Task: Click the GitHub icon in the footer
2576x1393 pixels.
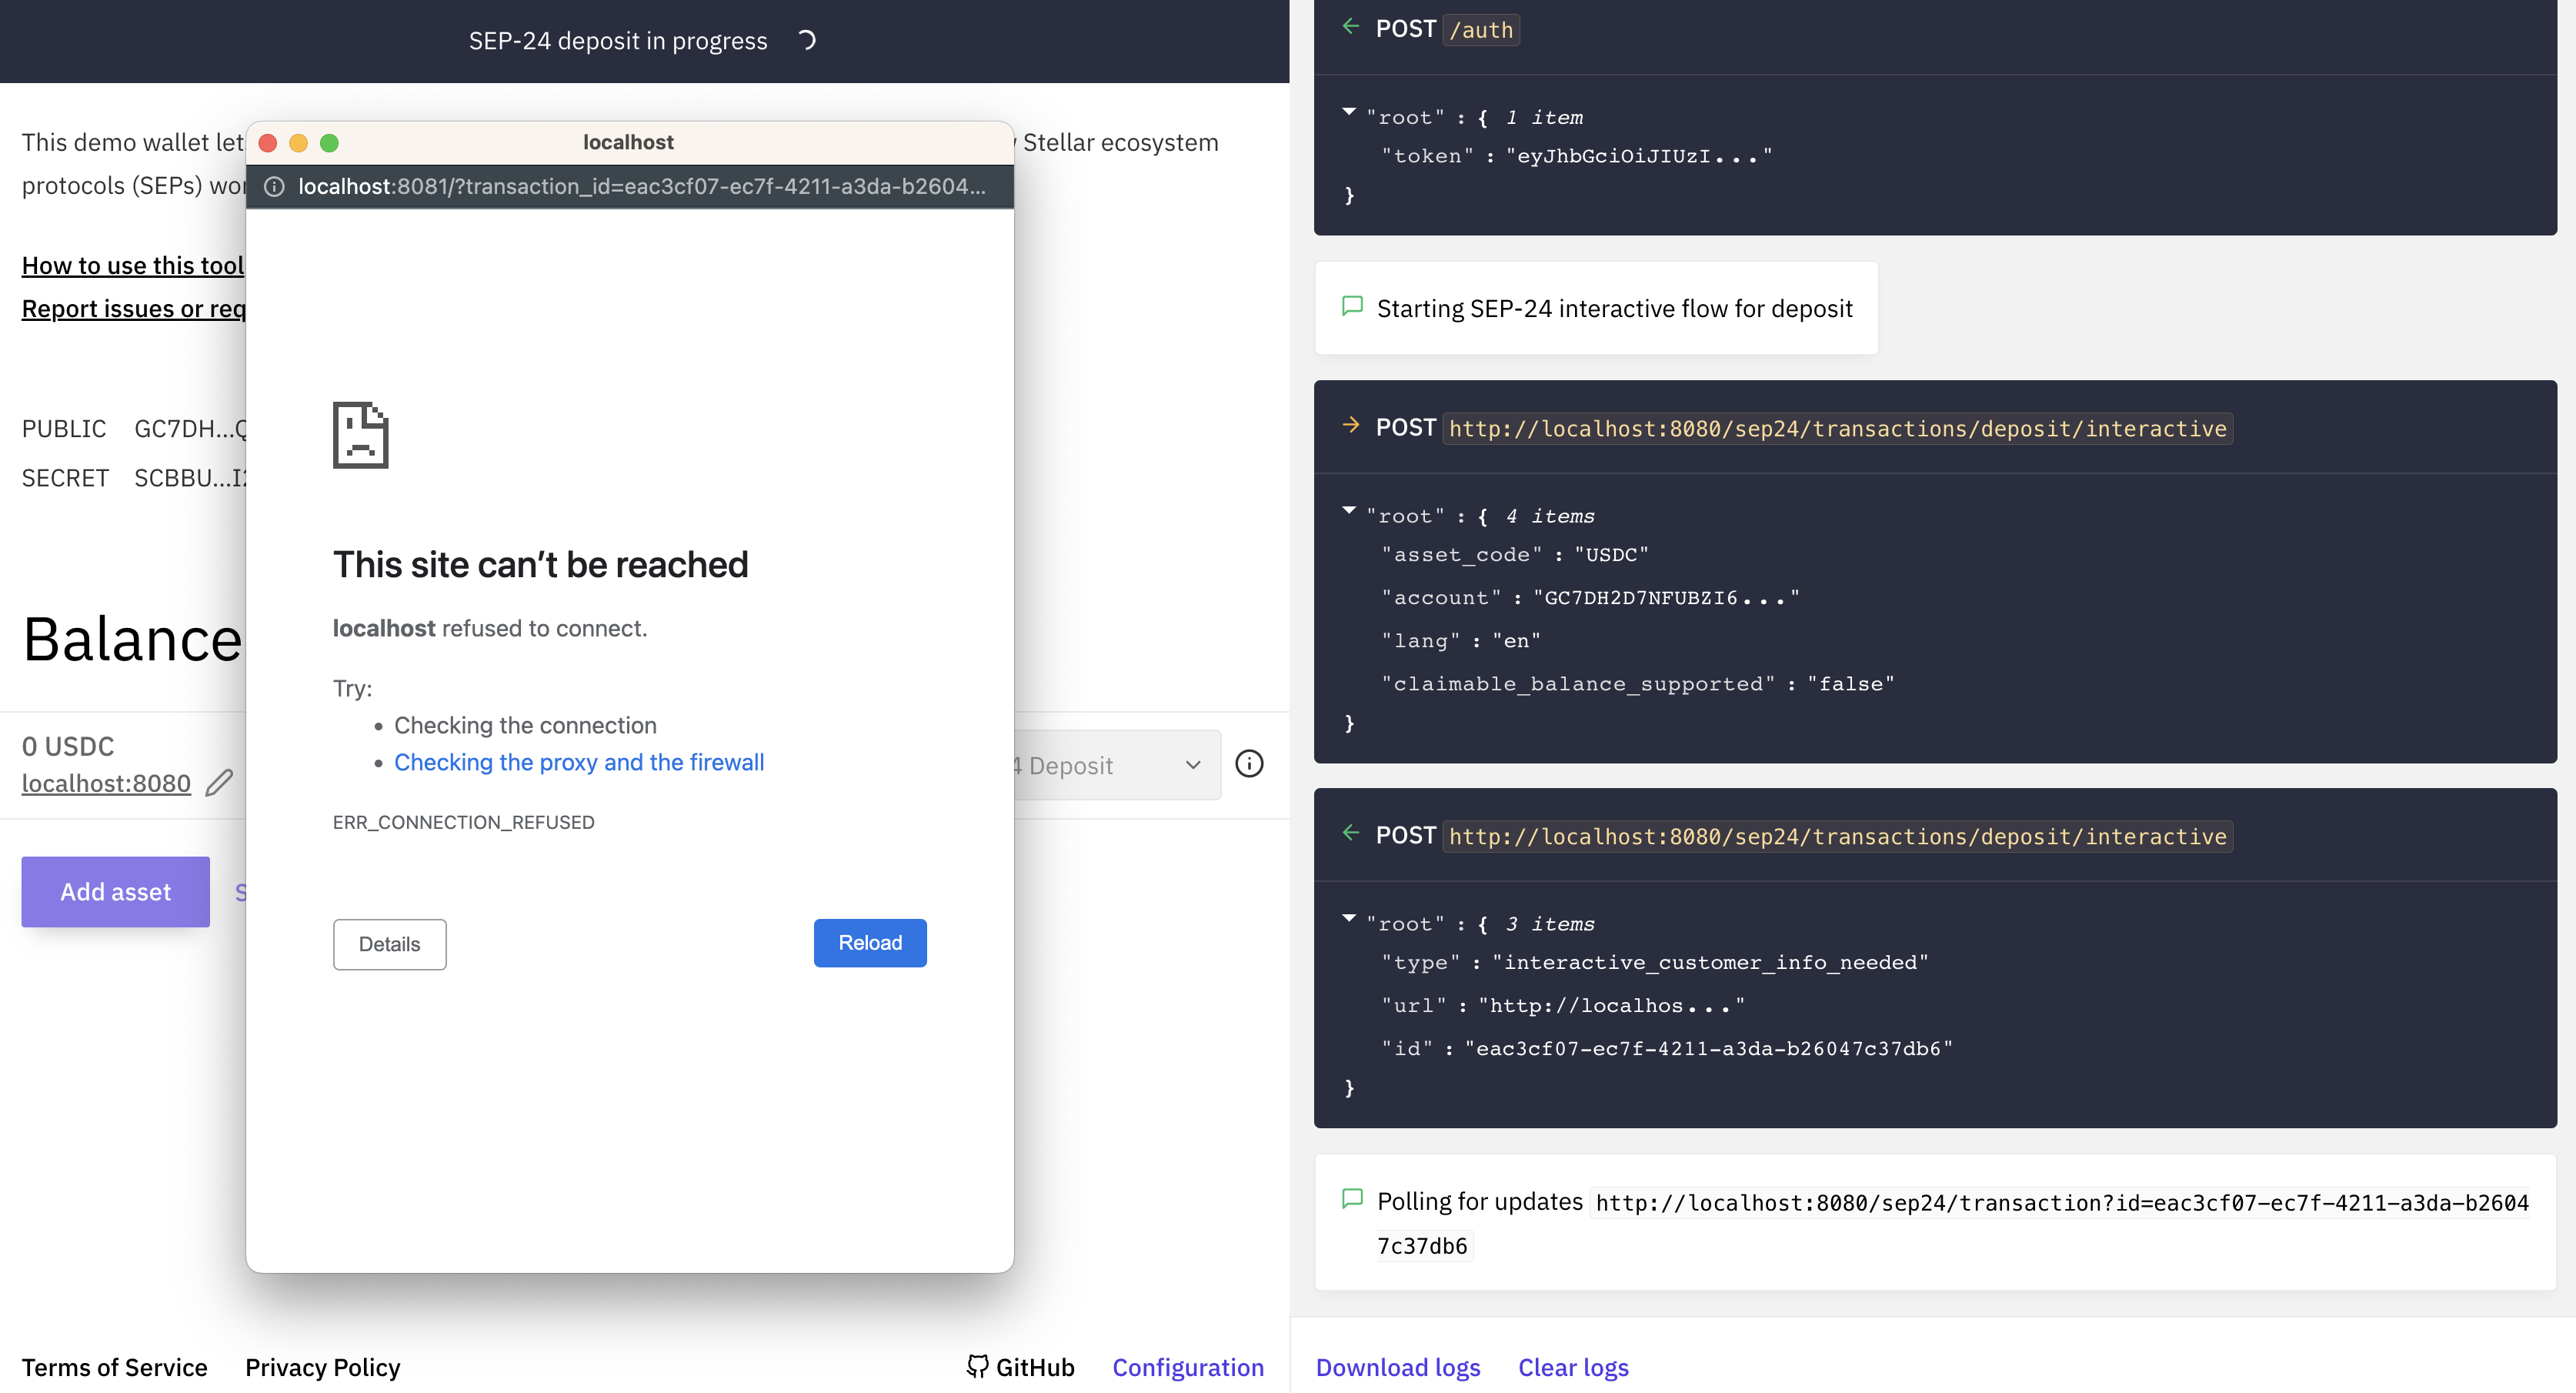Action: (x=978, y=1366)
